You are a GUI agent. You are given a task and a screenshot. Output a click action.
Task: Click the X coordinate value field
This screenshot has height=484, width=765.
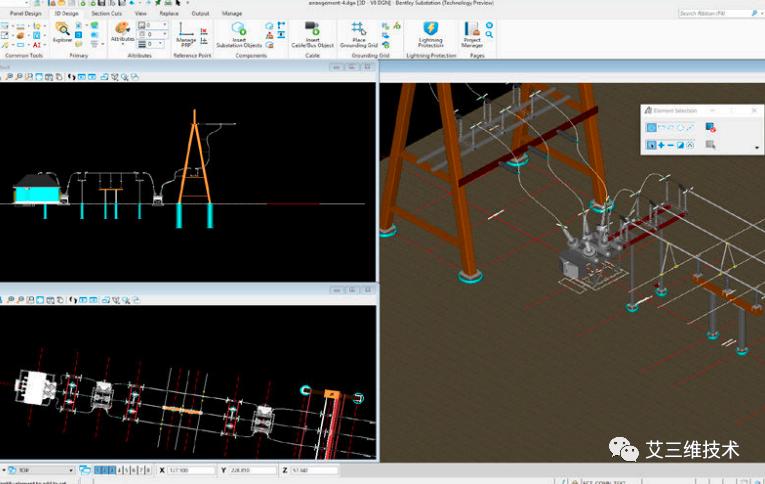pyautogui.click(x=191, y=470)
